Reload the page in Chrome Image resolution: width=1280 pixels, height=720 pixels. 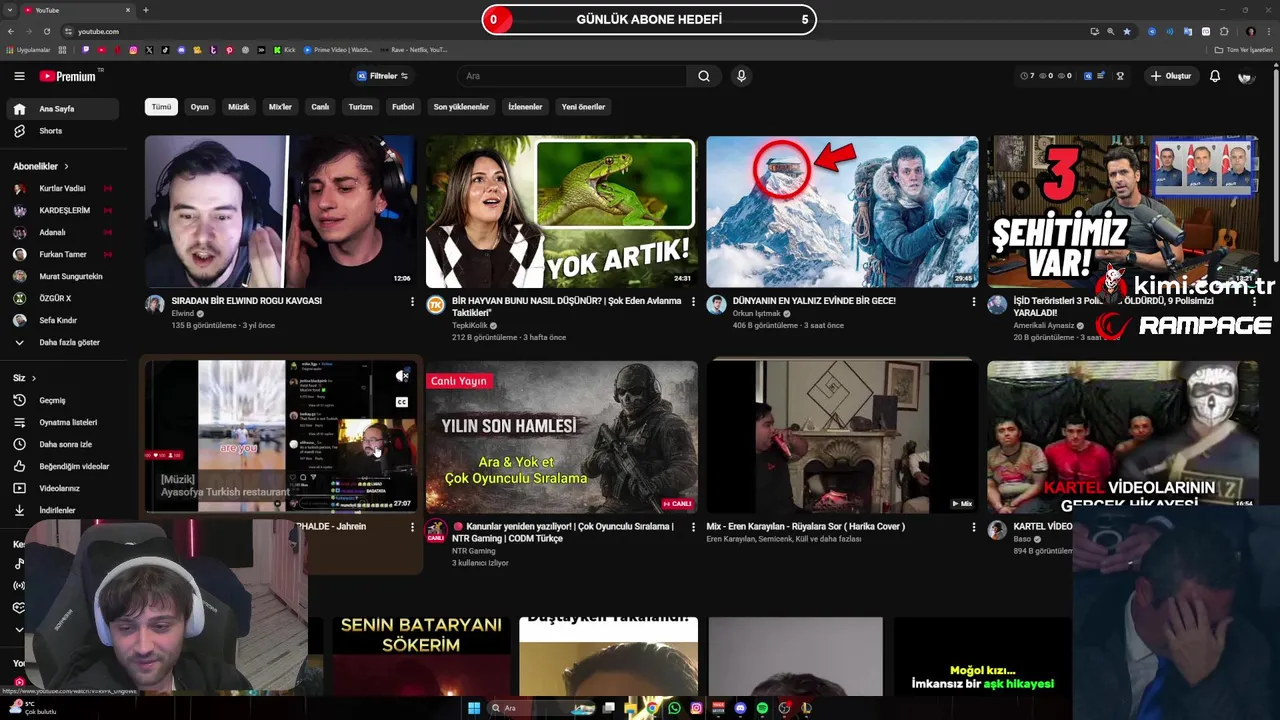coord(47,31)
